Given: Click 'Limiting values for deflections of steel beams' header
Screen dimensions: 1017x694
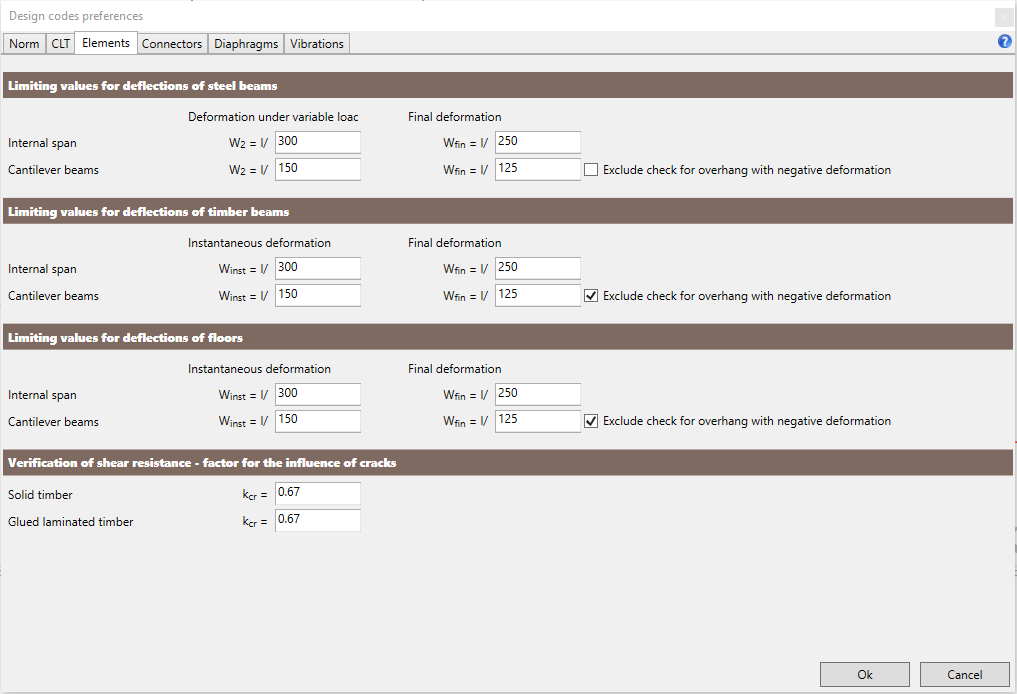Looking at the screenshot, I should pyautogui.click(x=508, y=86).
